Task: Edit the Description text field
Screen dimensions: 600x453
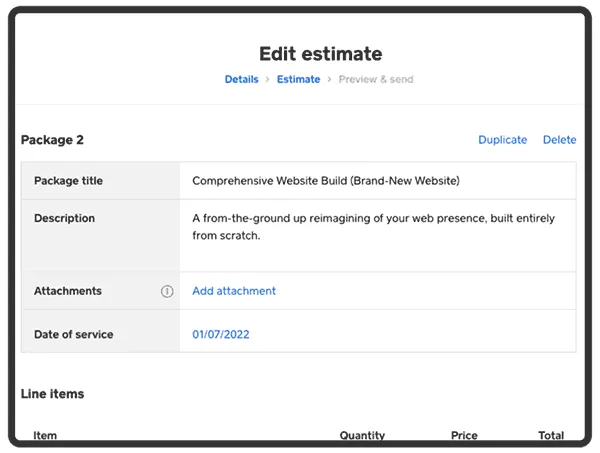Action: [x=378, y=235]
